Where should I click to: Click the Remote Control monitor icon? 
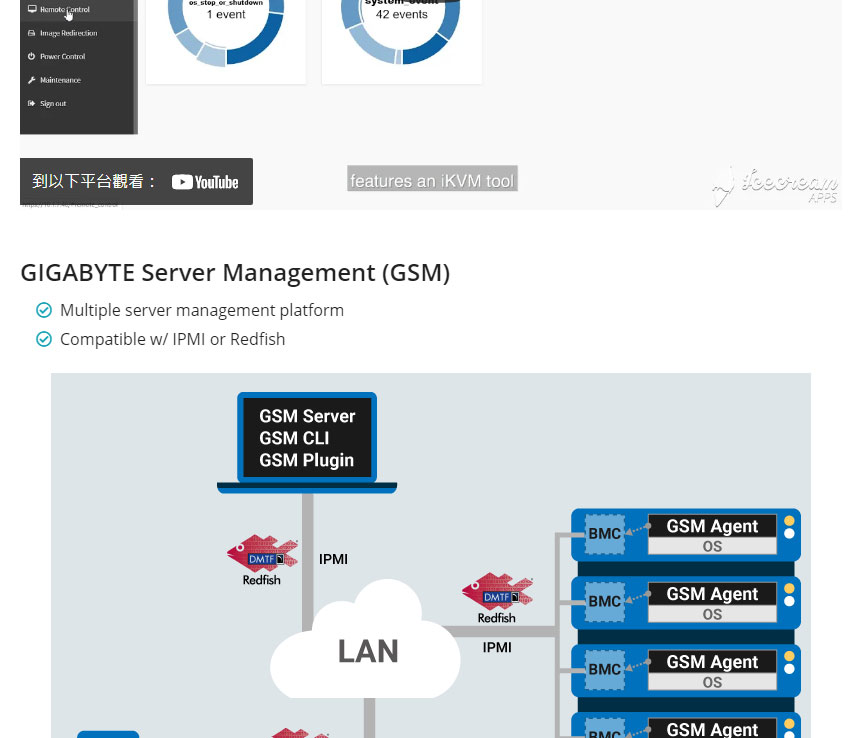click(x=32, y=9)
